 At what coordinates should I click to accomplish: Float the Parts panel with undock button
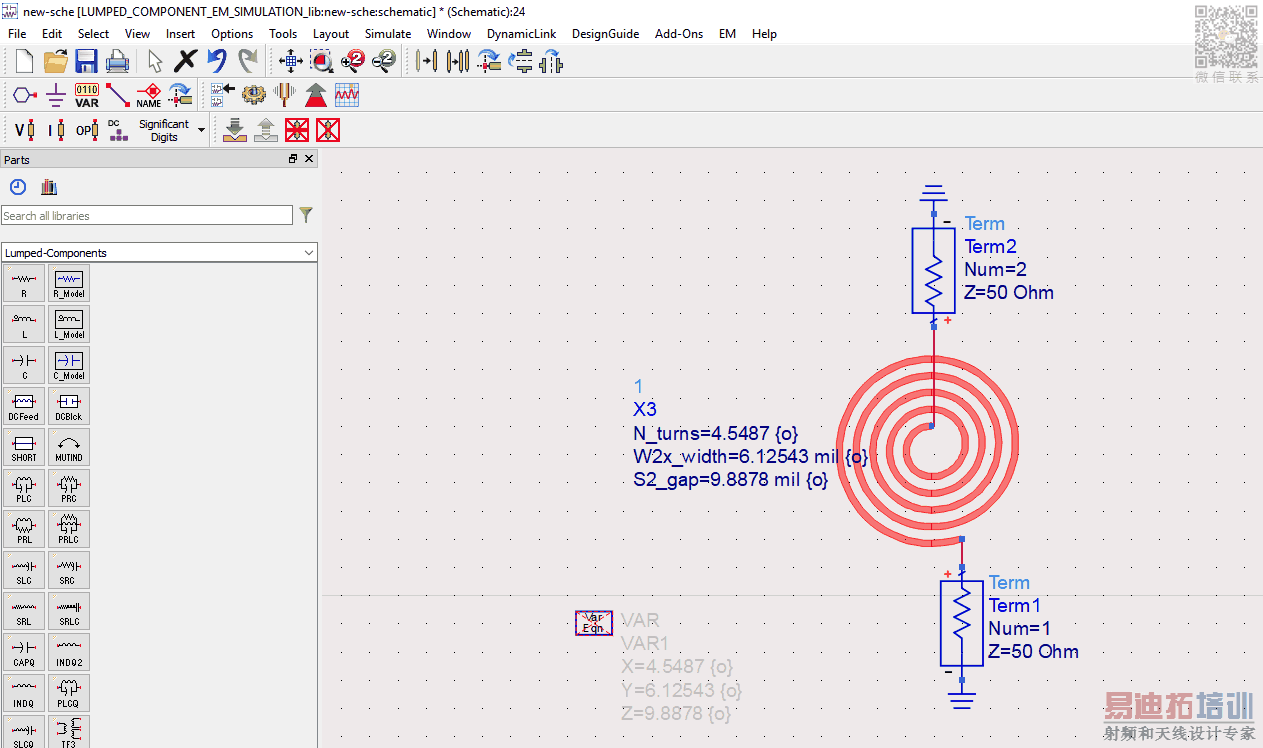[x=293, y=159]
